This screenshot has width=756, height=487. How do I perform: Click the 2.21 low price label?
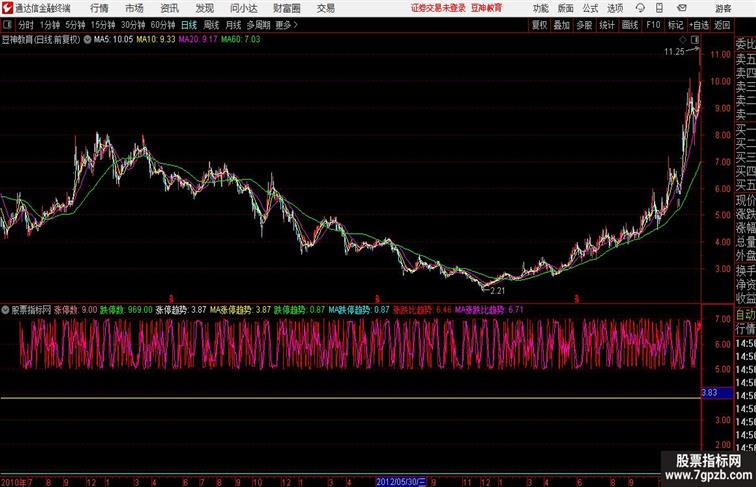498,291
